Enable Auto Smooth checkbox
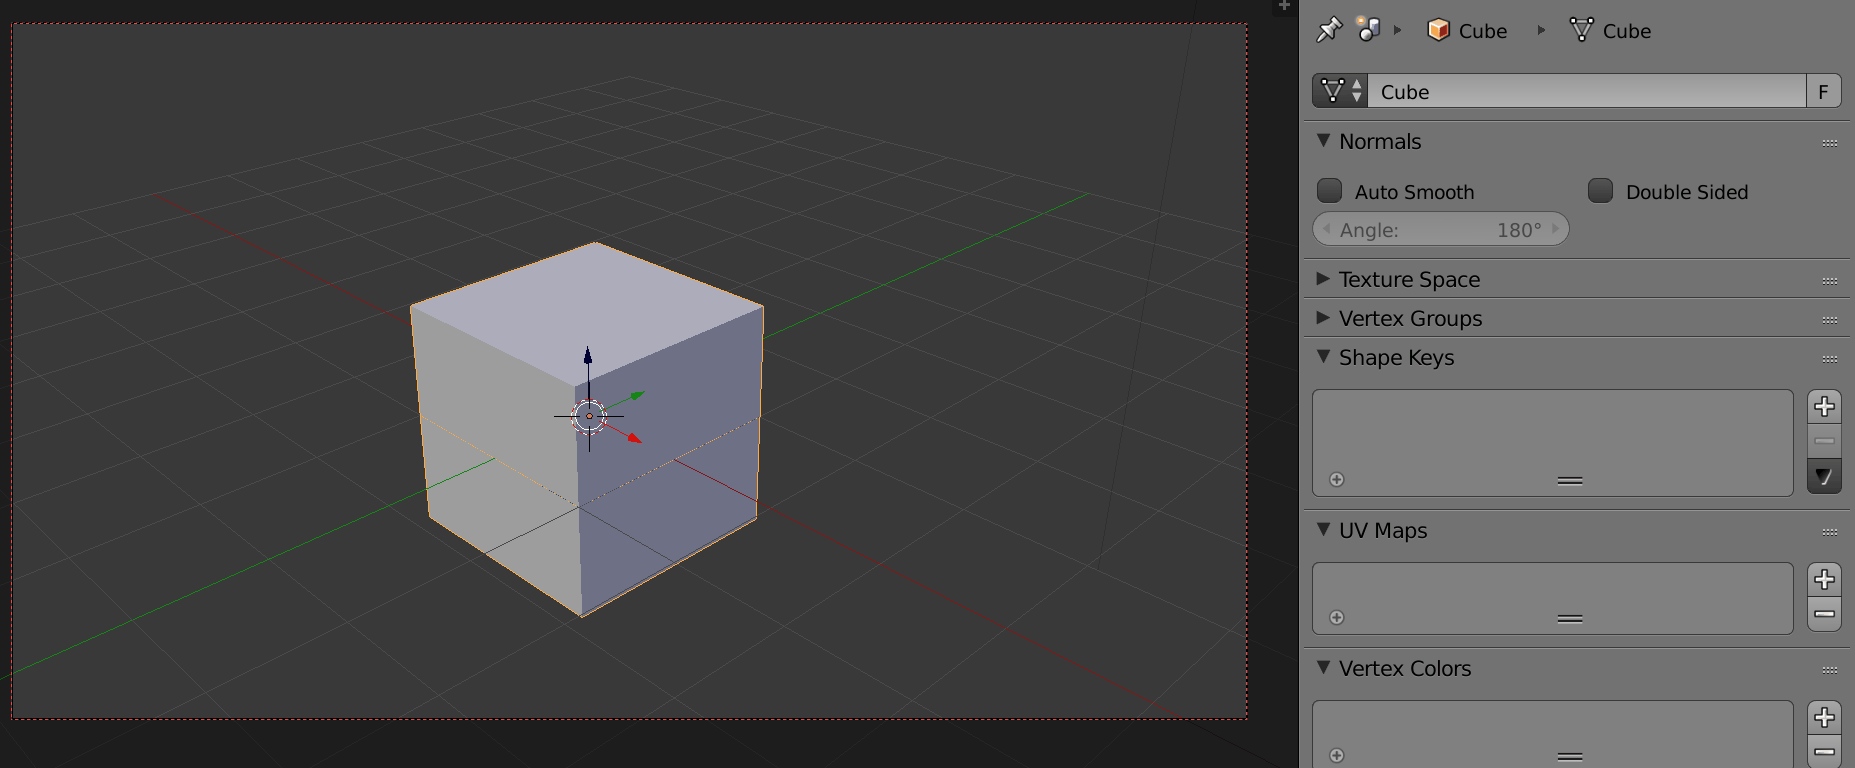The image size is (1855, 768). tap(1329, 190)
